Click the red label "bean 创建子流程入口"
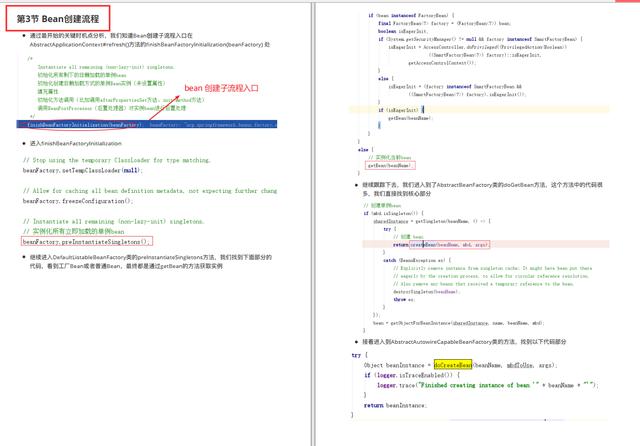Image resolution: width=640 pixels, height=446 pixels. pyautogui.click(x=221, y=88)
